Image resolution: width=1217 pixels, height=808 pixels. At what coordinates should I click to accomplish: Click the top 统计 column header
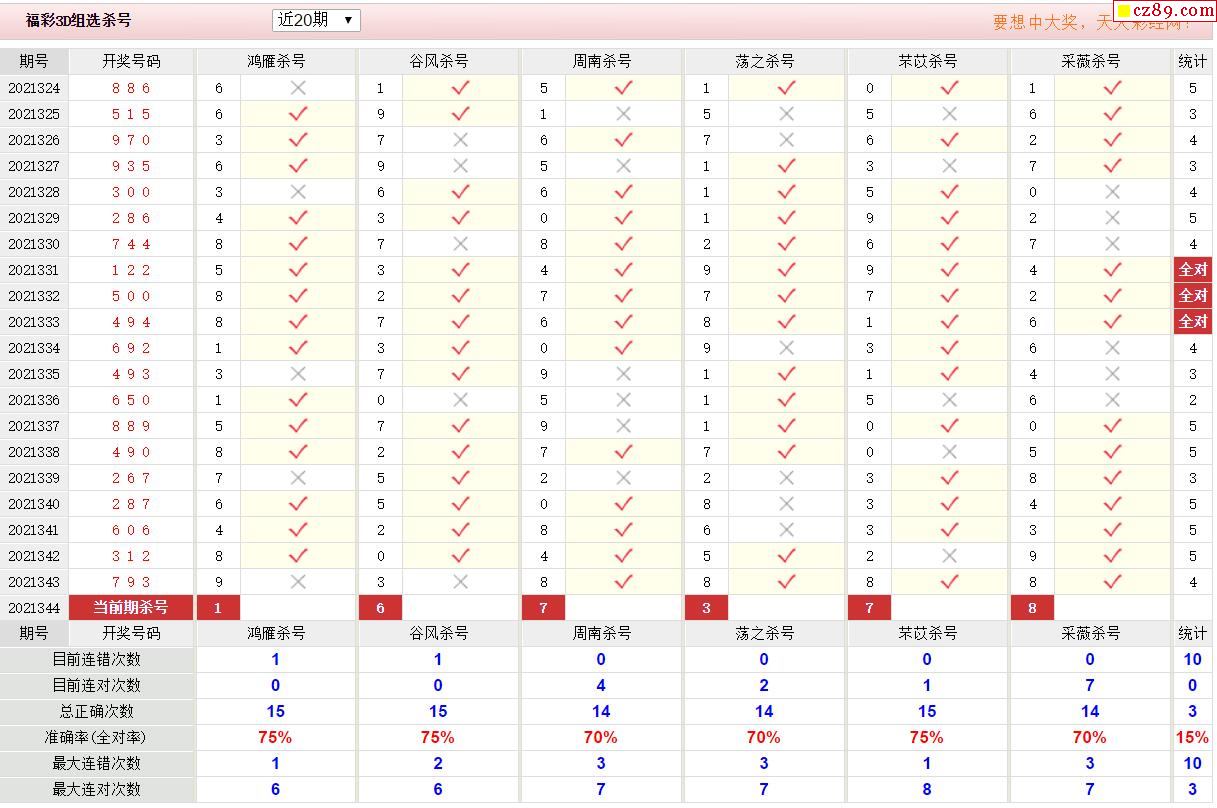(1192, 61)
